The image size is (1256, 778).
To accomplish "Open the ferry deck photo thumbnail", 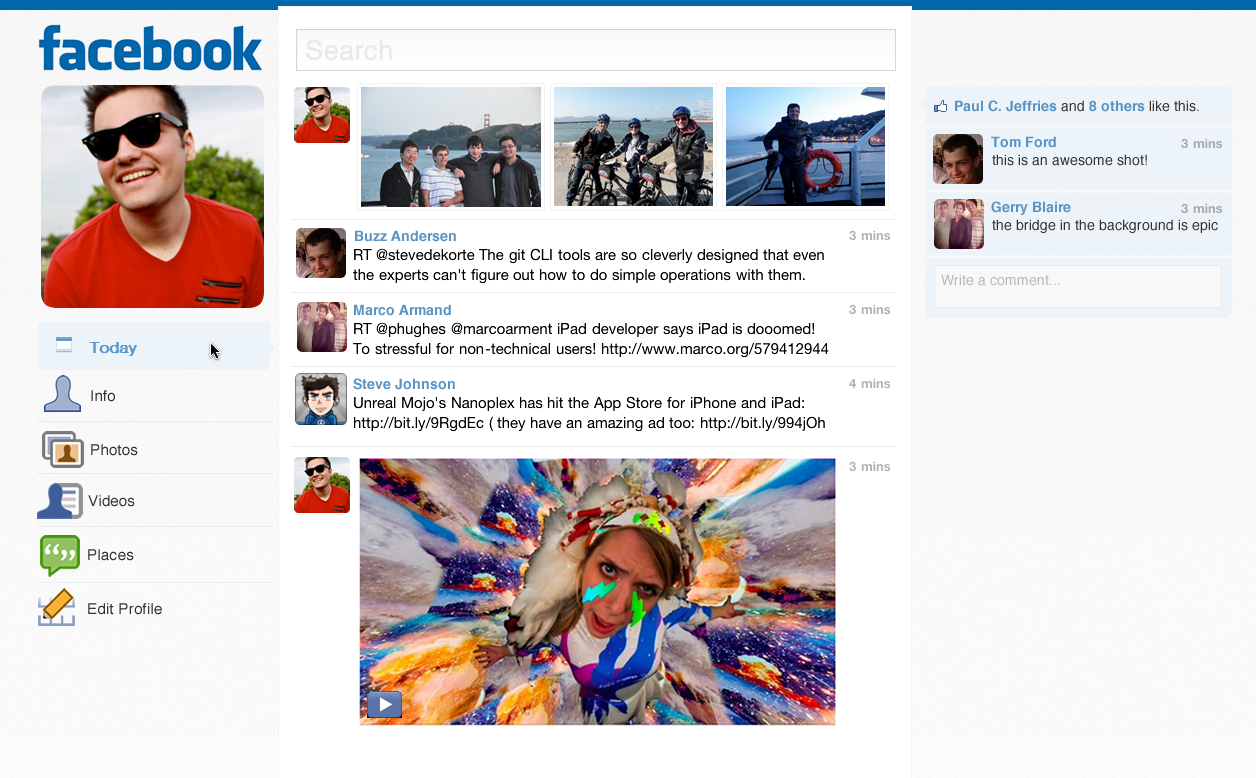I will click(x=805, y=147).
